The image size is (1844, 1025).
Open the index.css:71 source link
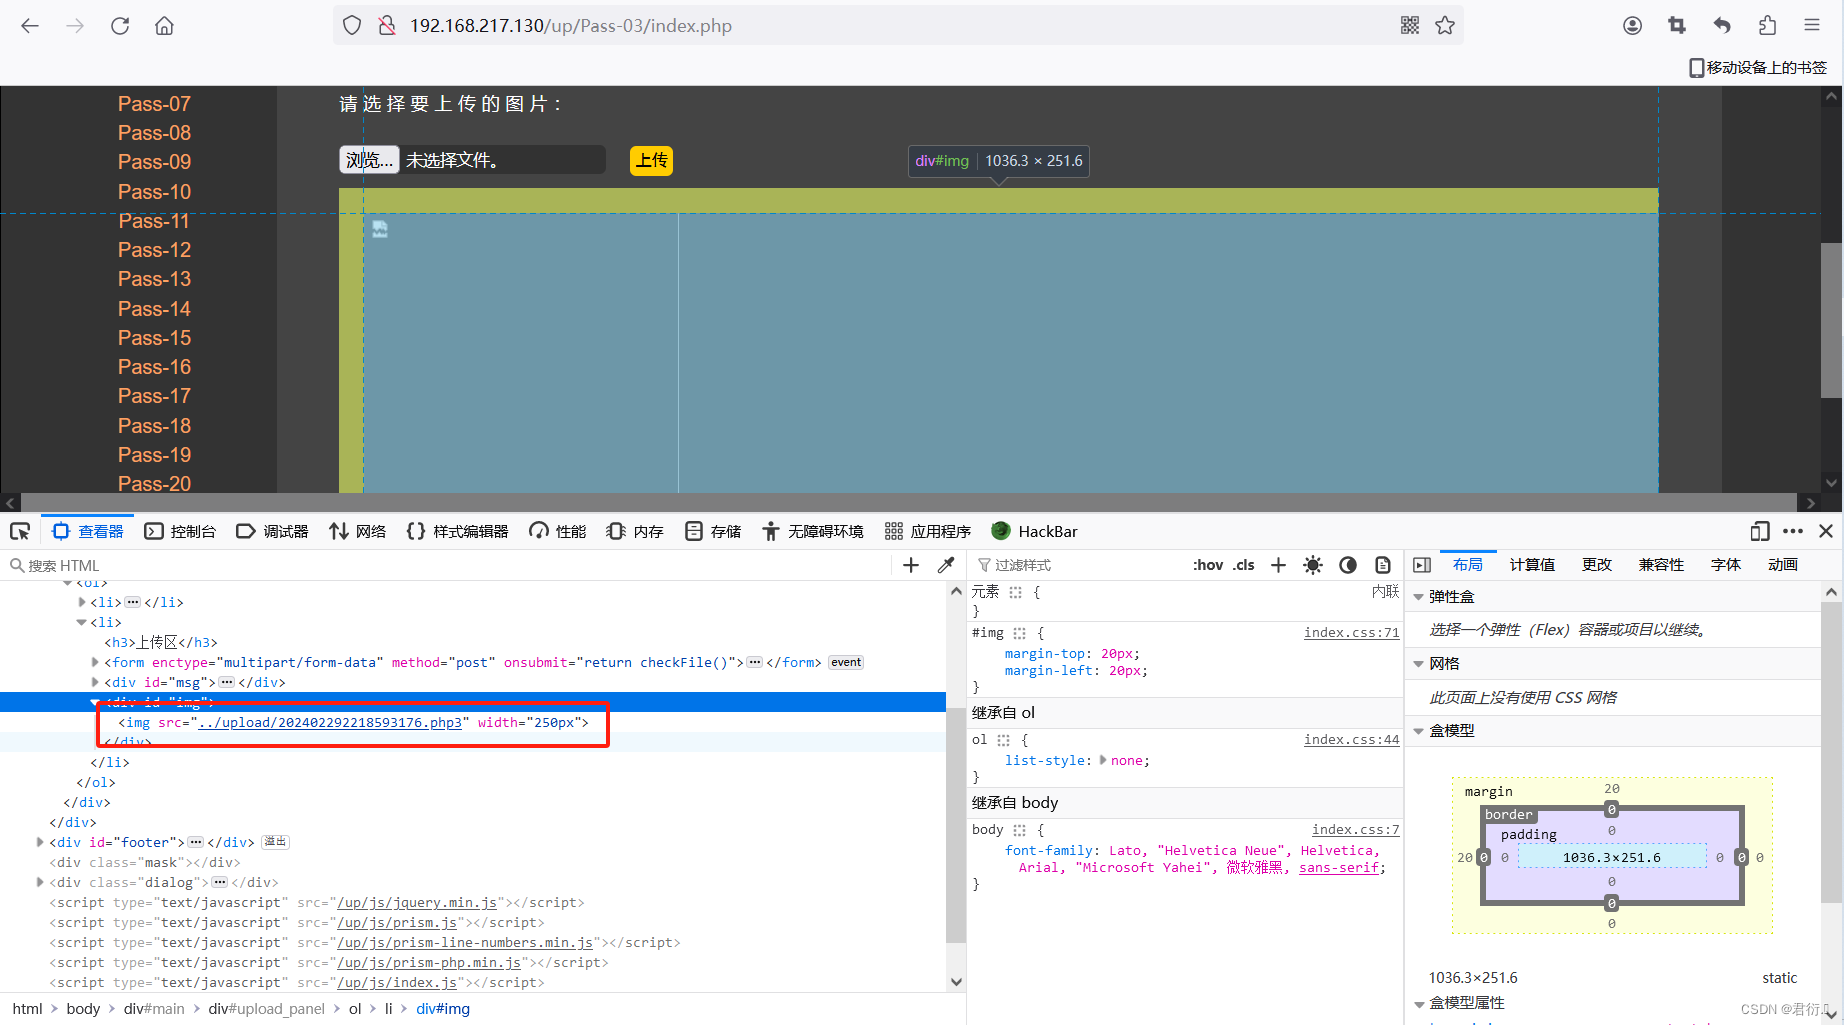[x=1352, y=632]
